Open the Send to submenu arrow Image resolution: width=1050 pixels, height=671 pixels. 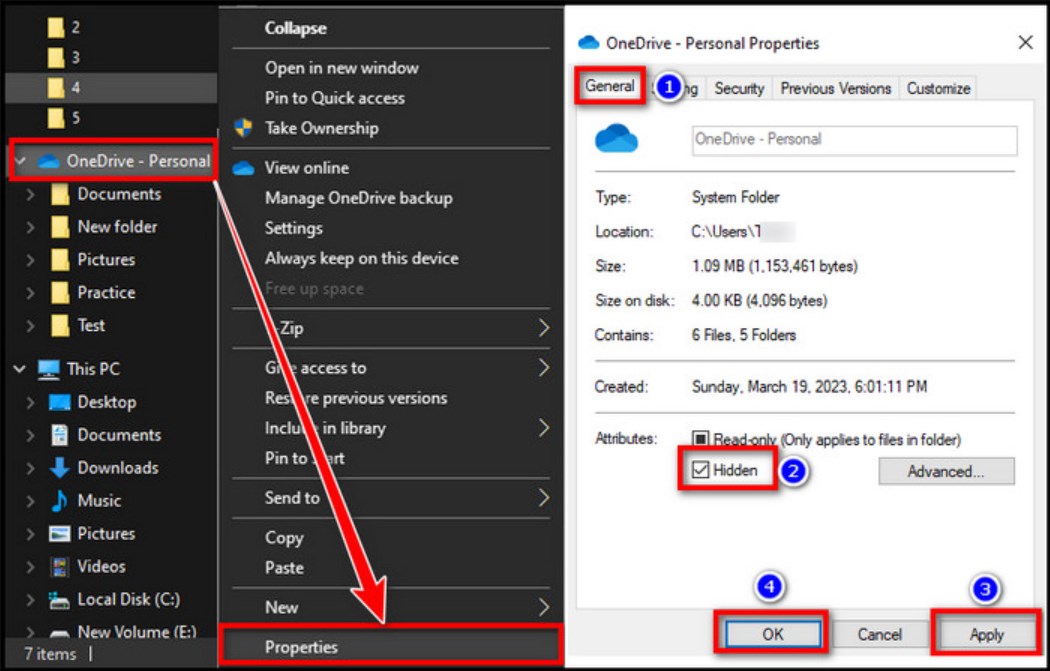(544, 497)
